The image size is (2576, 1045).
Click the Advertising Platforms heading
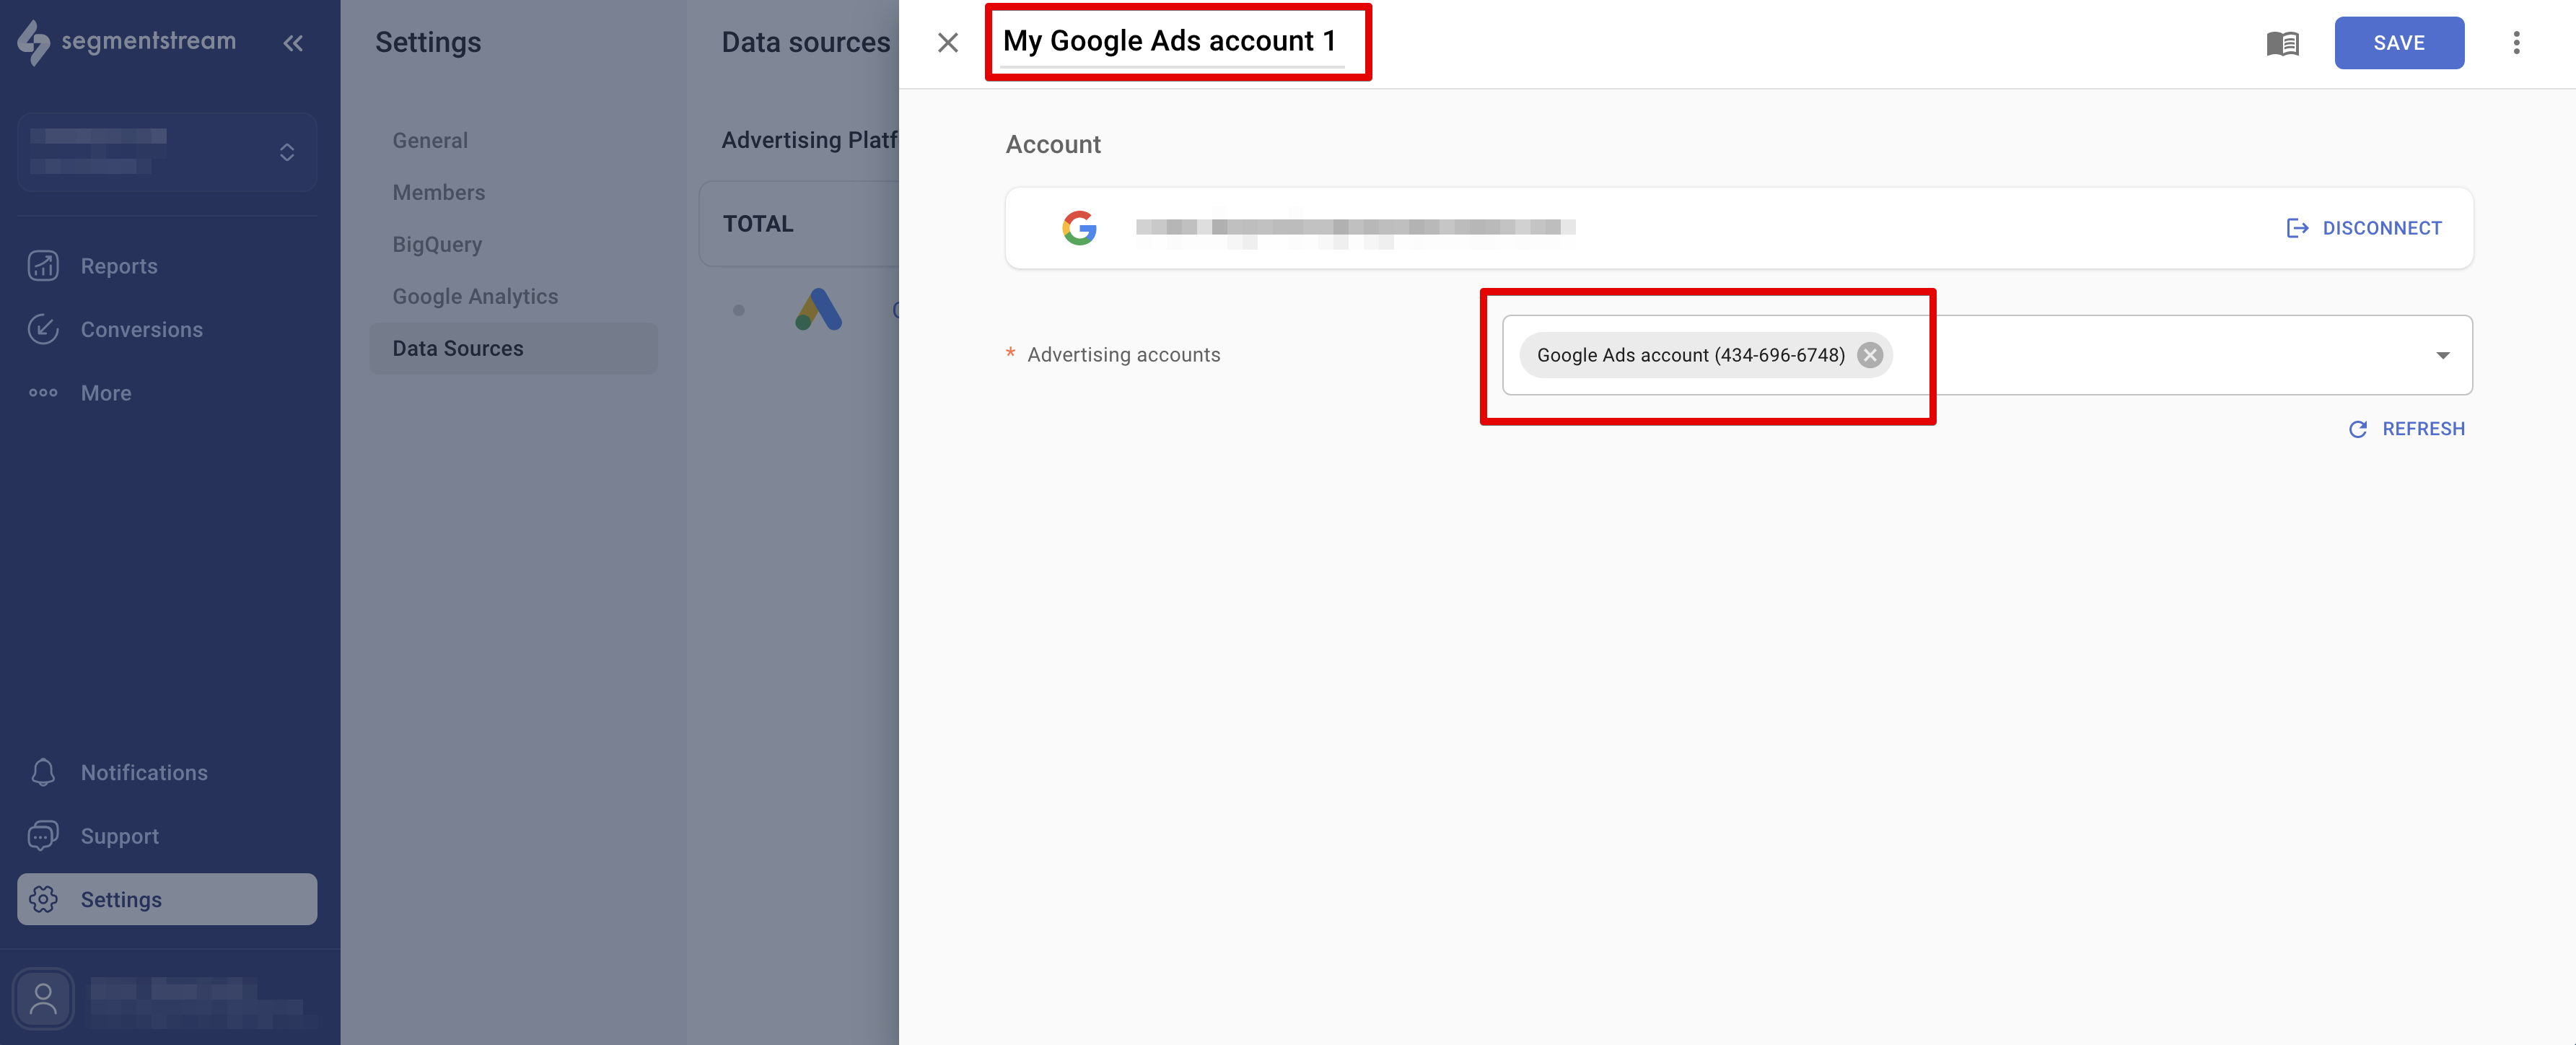point(809,140)
